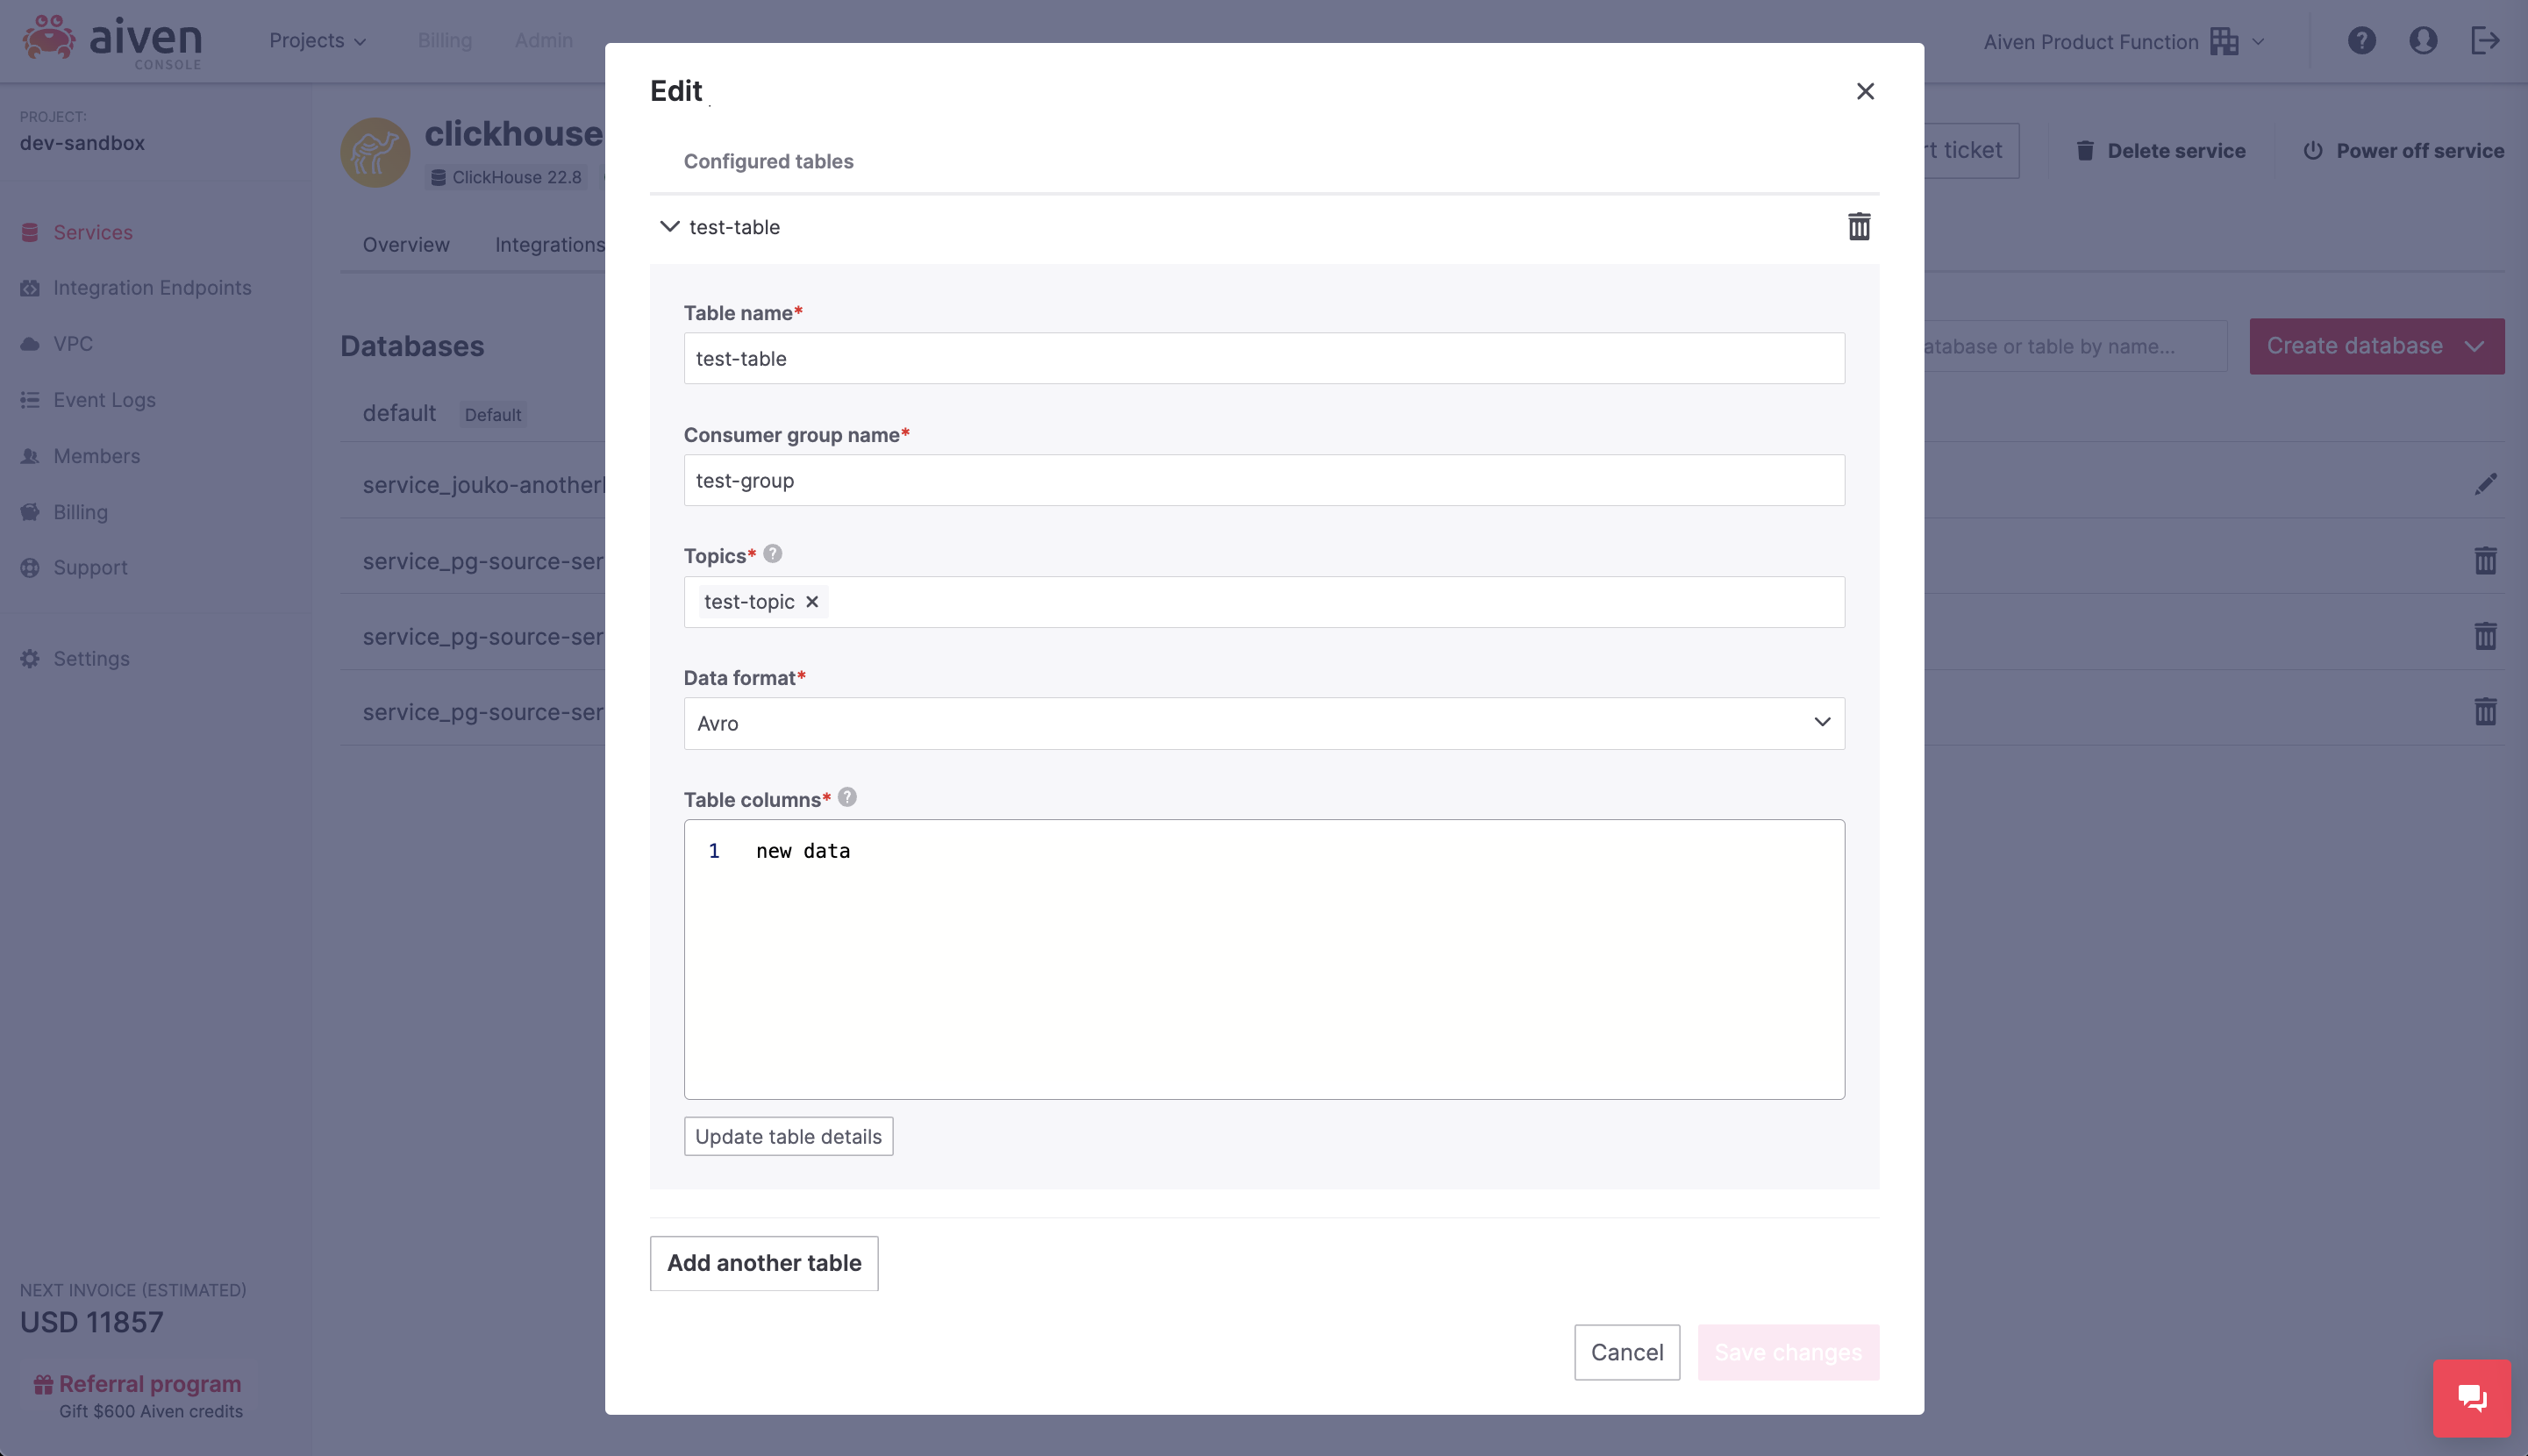Open the Projects dropdown menu

318,41
